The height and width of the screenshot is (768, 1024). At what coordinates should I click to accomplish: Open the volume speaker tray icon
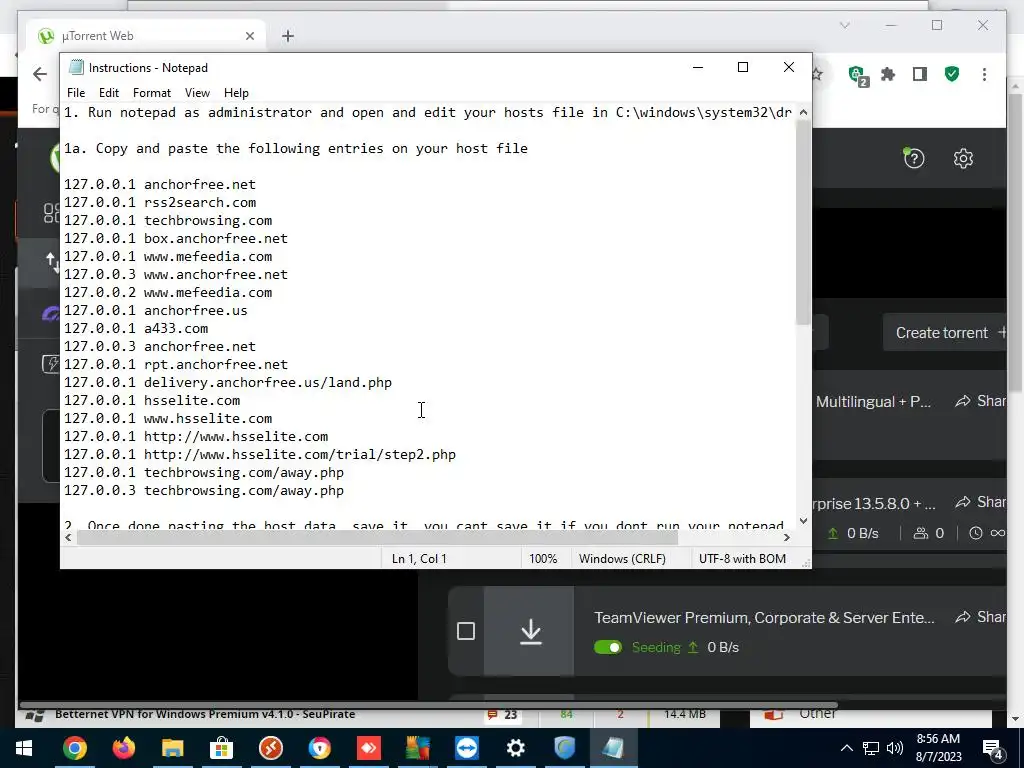tap(895, 748)
